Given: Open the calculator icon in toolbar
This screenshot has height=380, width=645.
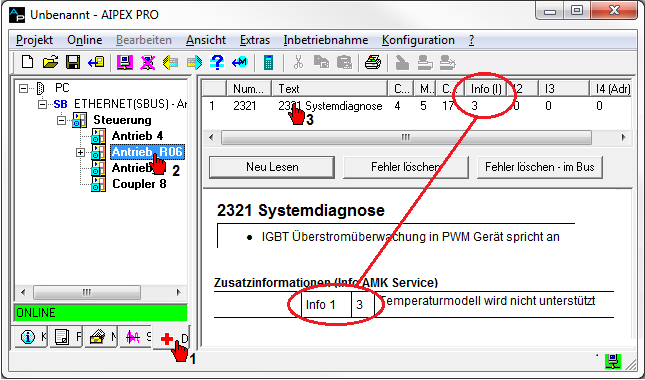Looking at the screenshot, I should (269, 62).
